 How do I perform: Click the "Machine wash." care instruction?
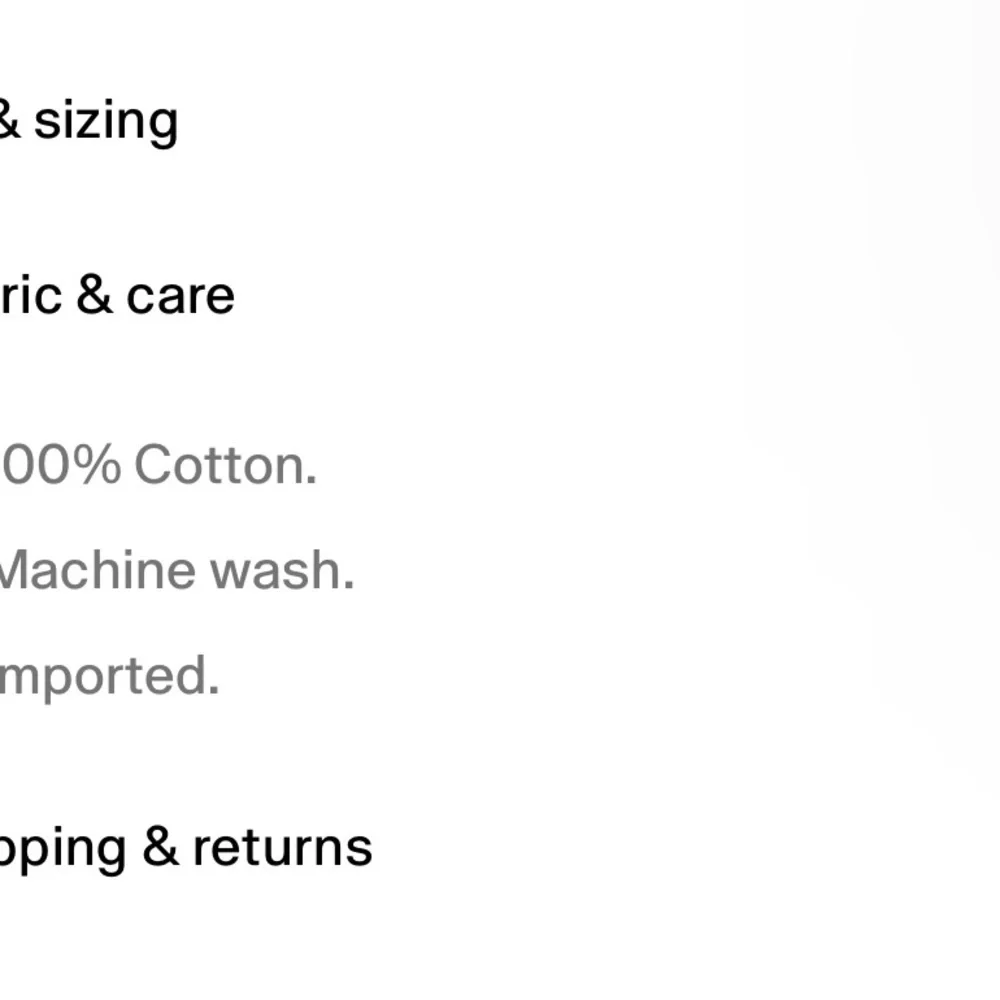tap(177, 570)
